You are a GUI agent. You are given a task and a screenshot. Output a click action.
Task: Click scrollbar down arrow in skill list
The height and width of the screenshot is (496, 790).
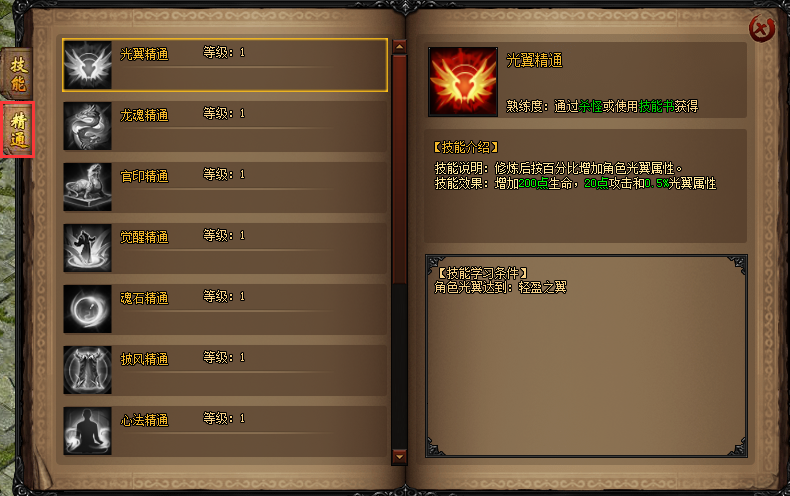[399, 457]
